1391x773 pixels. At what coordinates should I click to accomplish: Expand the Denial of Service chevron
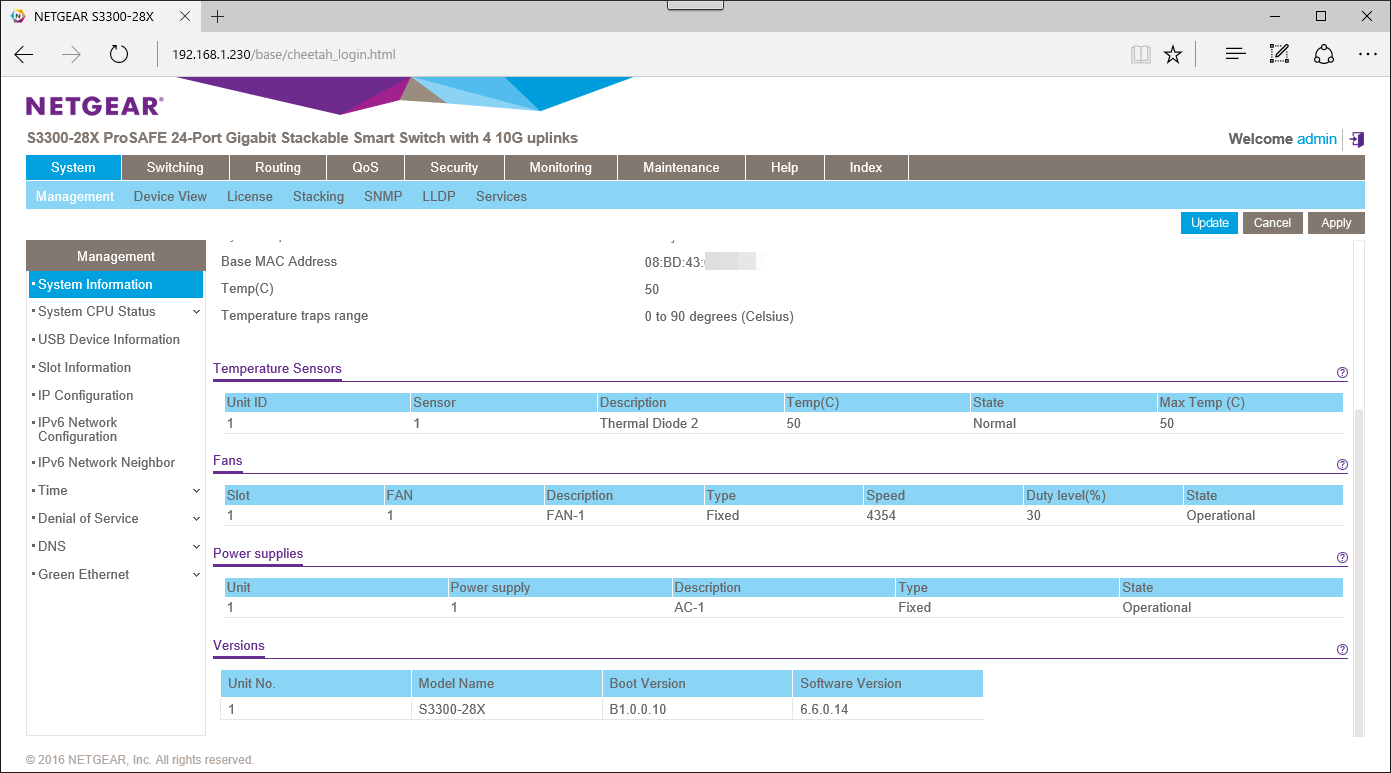196,519
